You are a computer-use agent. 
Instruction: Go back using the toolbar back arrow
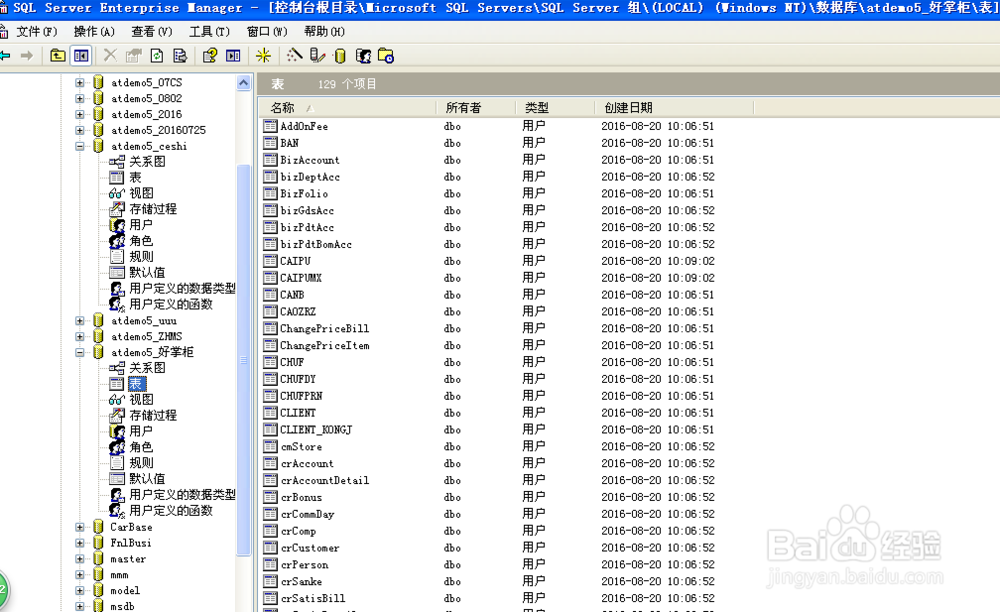coord(5,56)
